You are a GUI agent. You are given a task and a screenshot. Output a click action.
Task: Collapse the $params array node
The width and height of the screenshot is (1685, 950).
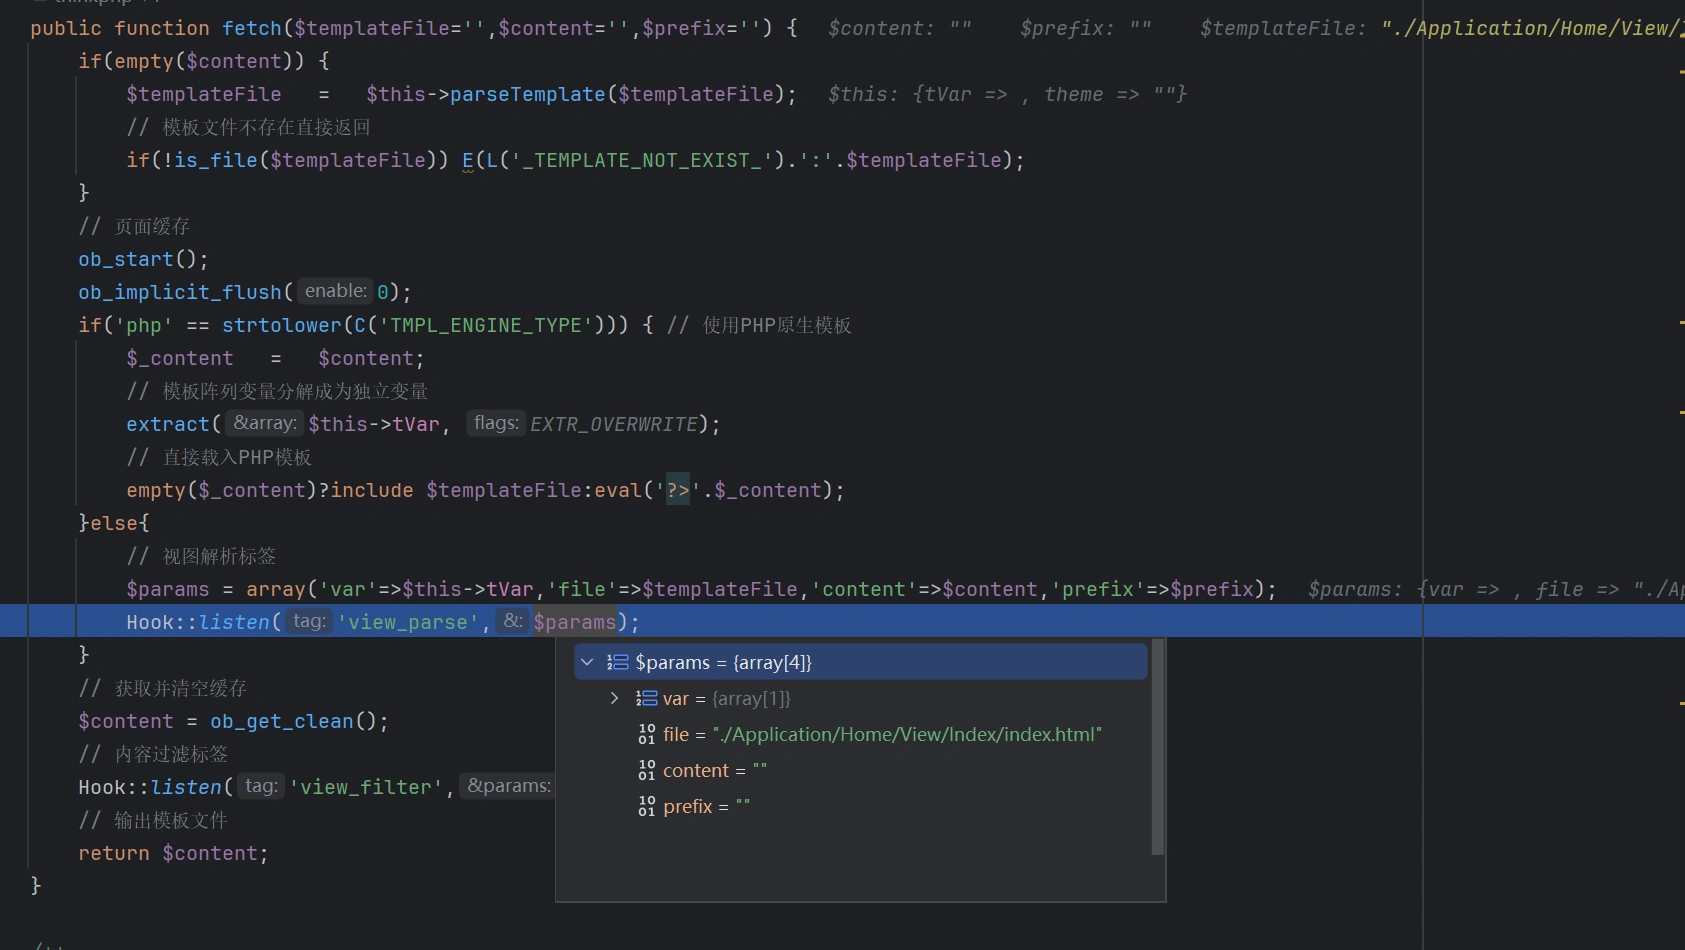tap(587, 662)
